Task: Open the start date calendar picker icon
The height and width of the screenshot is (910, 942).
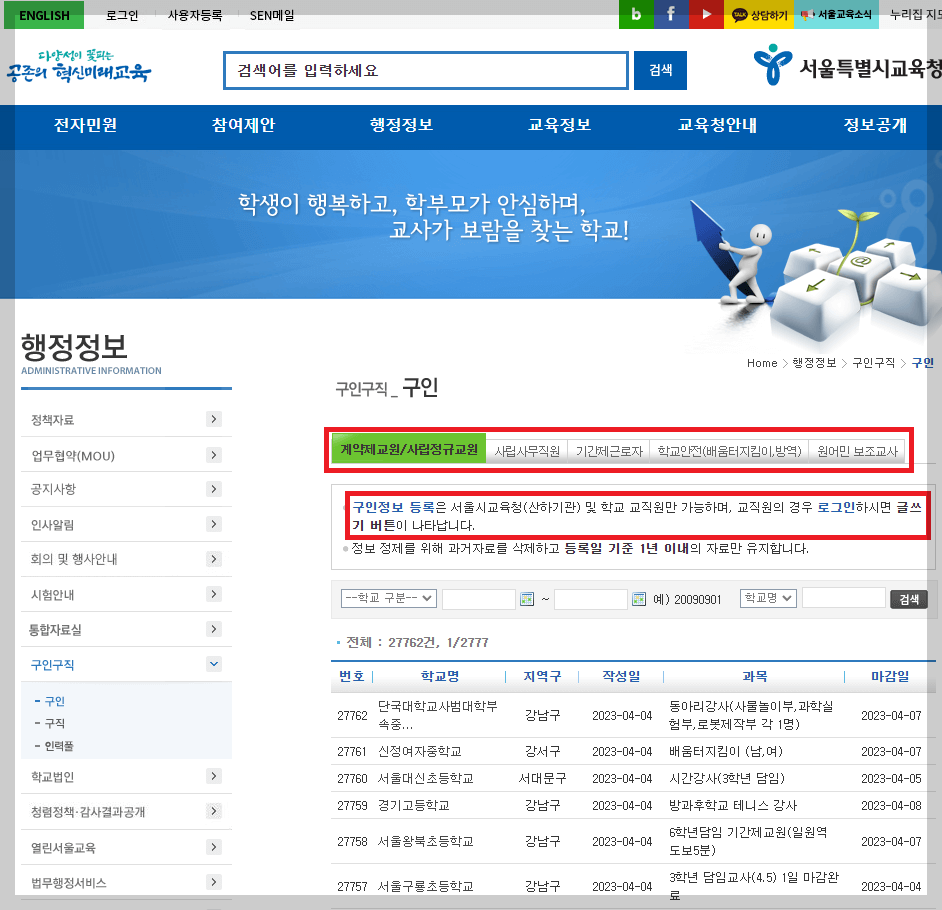Action: pos(528,599)
